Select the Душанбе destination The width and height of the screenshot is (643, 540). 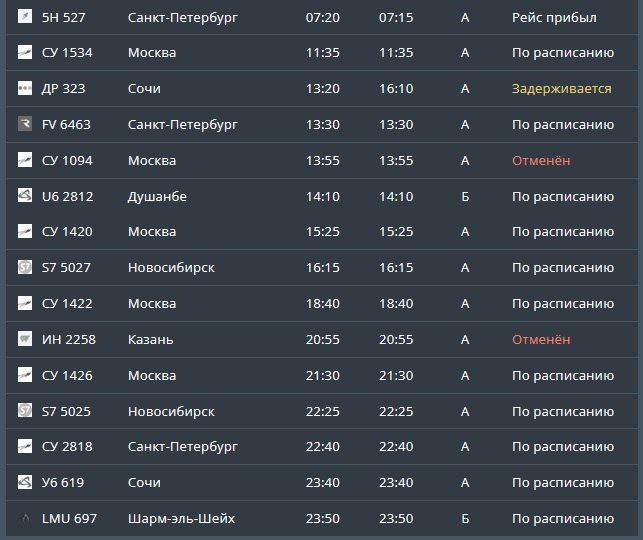(157, 196)
